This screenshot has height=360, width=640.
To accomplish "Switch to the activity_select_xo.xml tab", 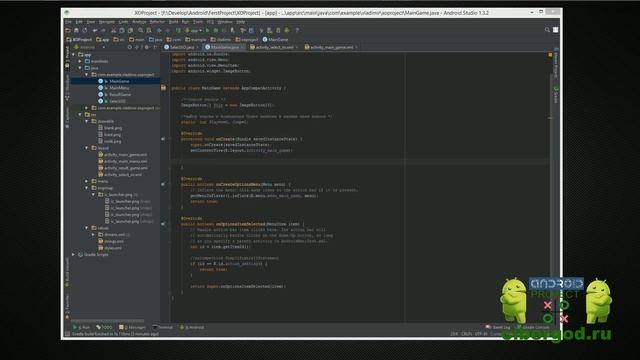I will [274, 47].
